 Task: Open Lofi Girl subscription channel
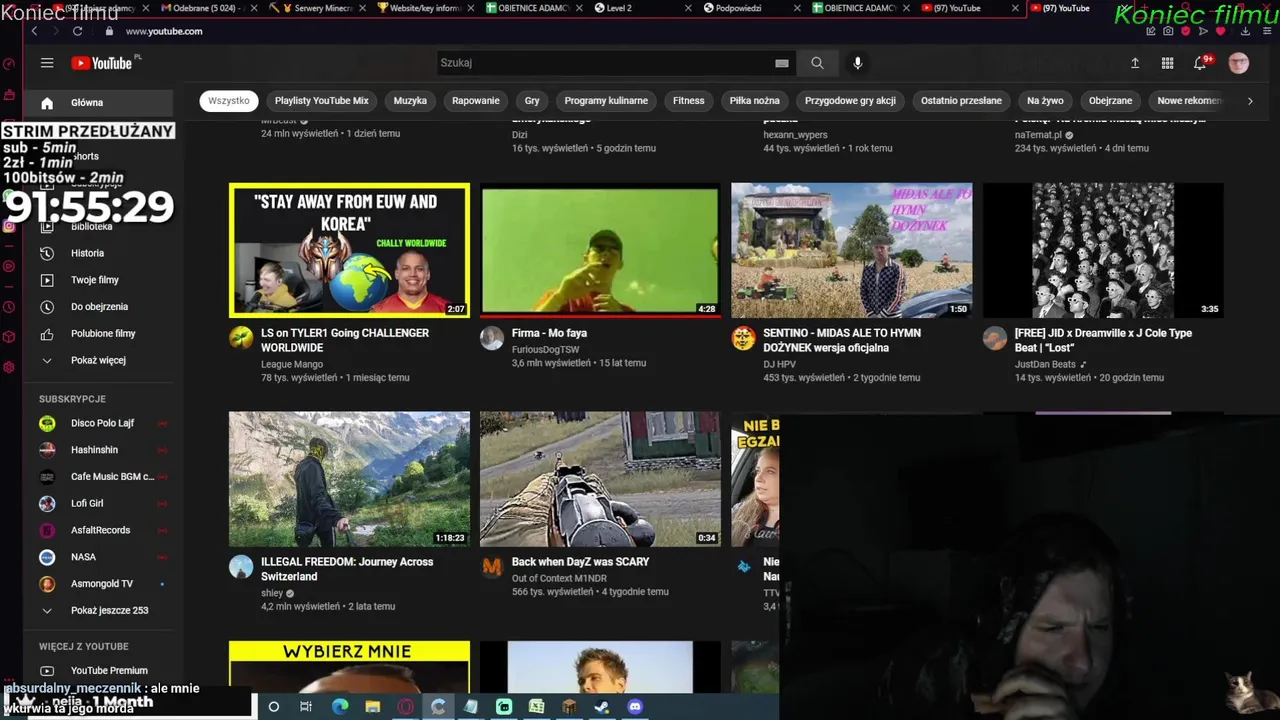point(100,503)
